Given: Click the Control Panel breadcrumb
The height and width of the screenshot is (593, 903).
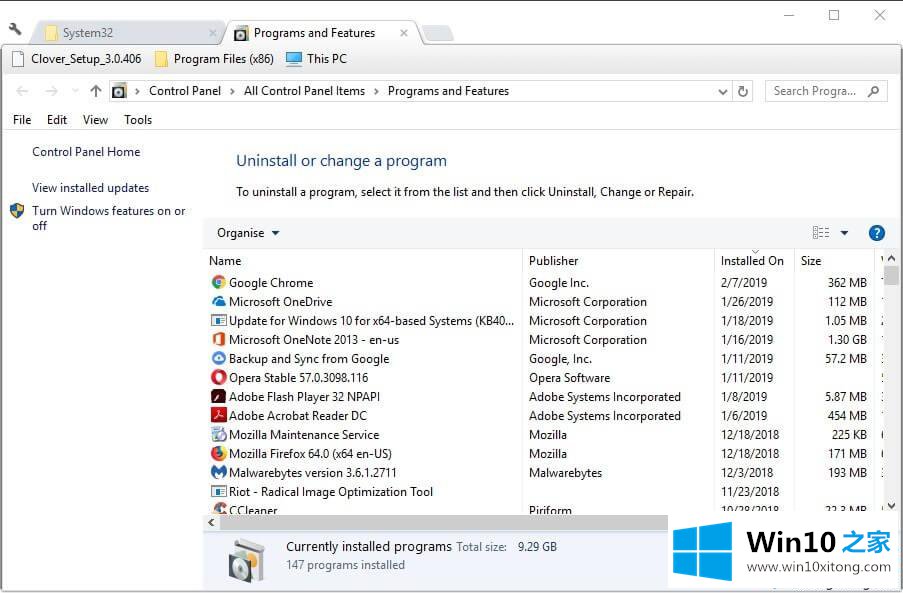Looking at the screenshot, I should pyautogui.click(x=185, y=91).
